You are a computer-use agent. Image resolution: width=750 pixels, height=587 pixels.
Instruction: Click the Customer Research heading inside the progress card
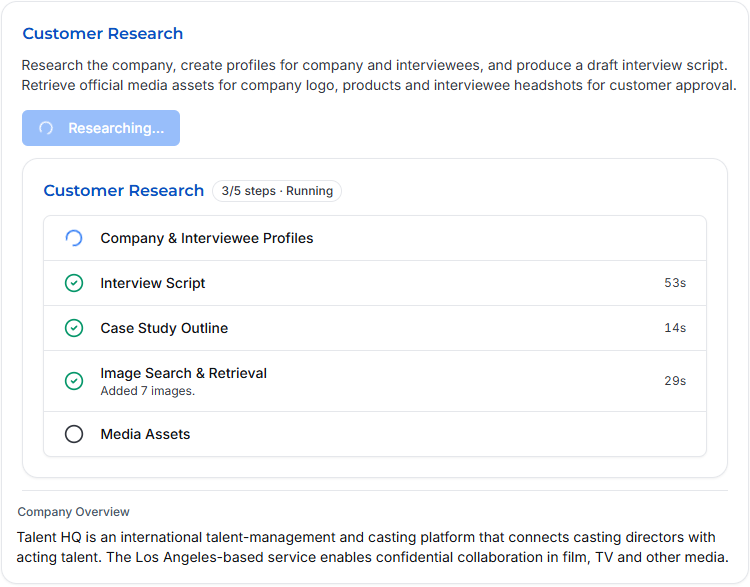(x=124, y=190)
